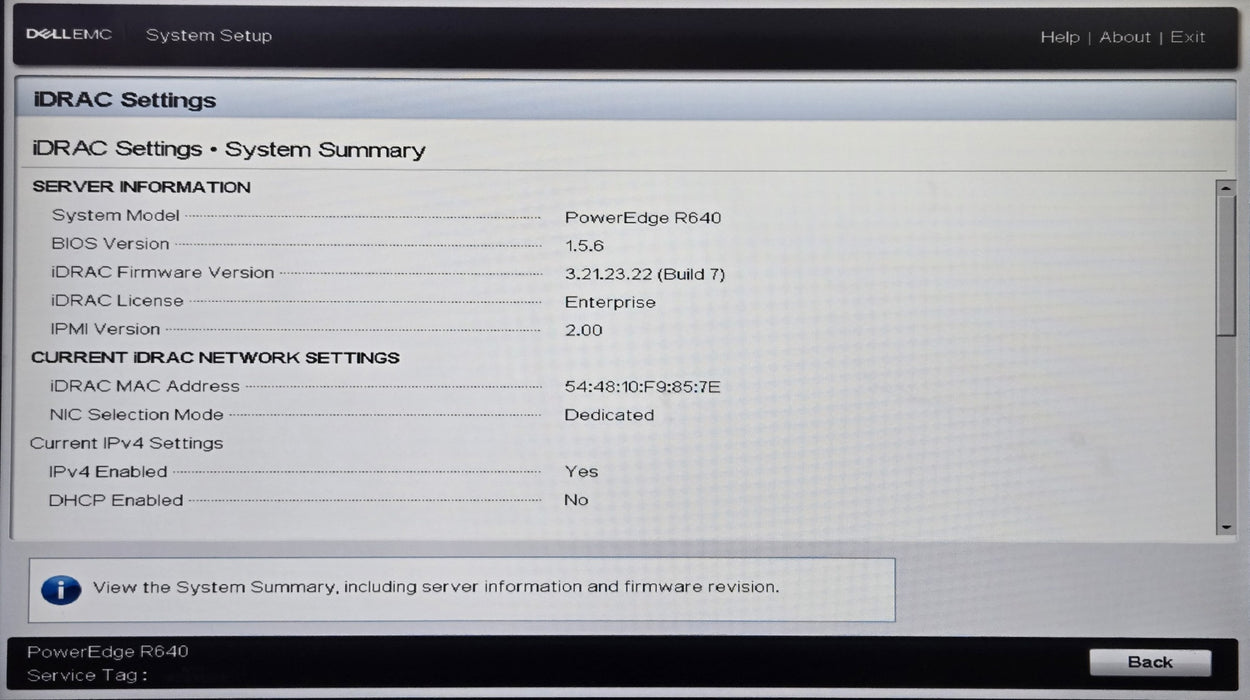Select the IPv4 Enabled value Yes
The image size is (1250, 700).
581,472
